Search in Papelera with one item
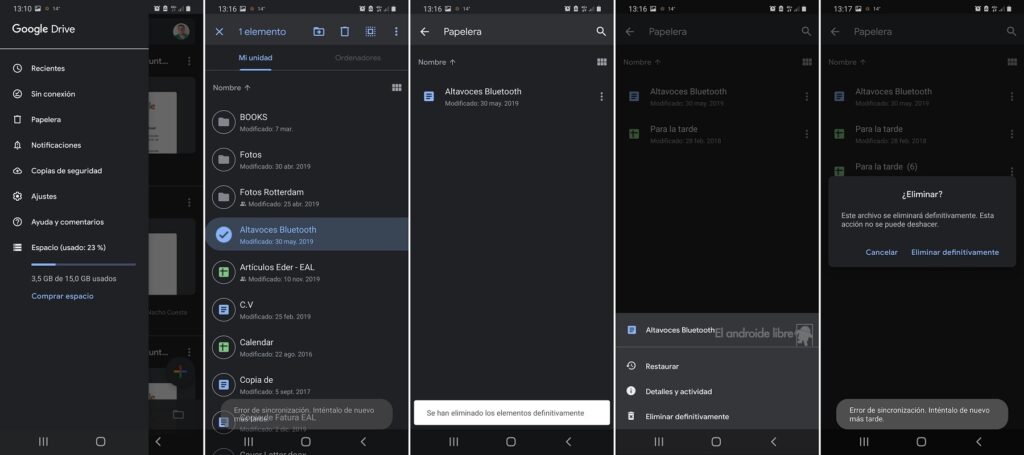Image resolution: width=1024 pixels, height=455 pixels. (x=601, y=31)
